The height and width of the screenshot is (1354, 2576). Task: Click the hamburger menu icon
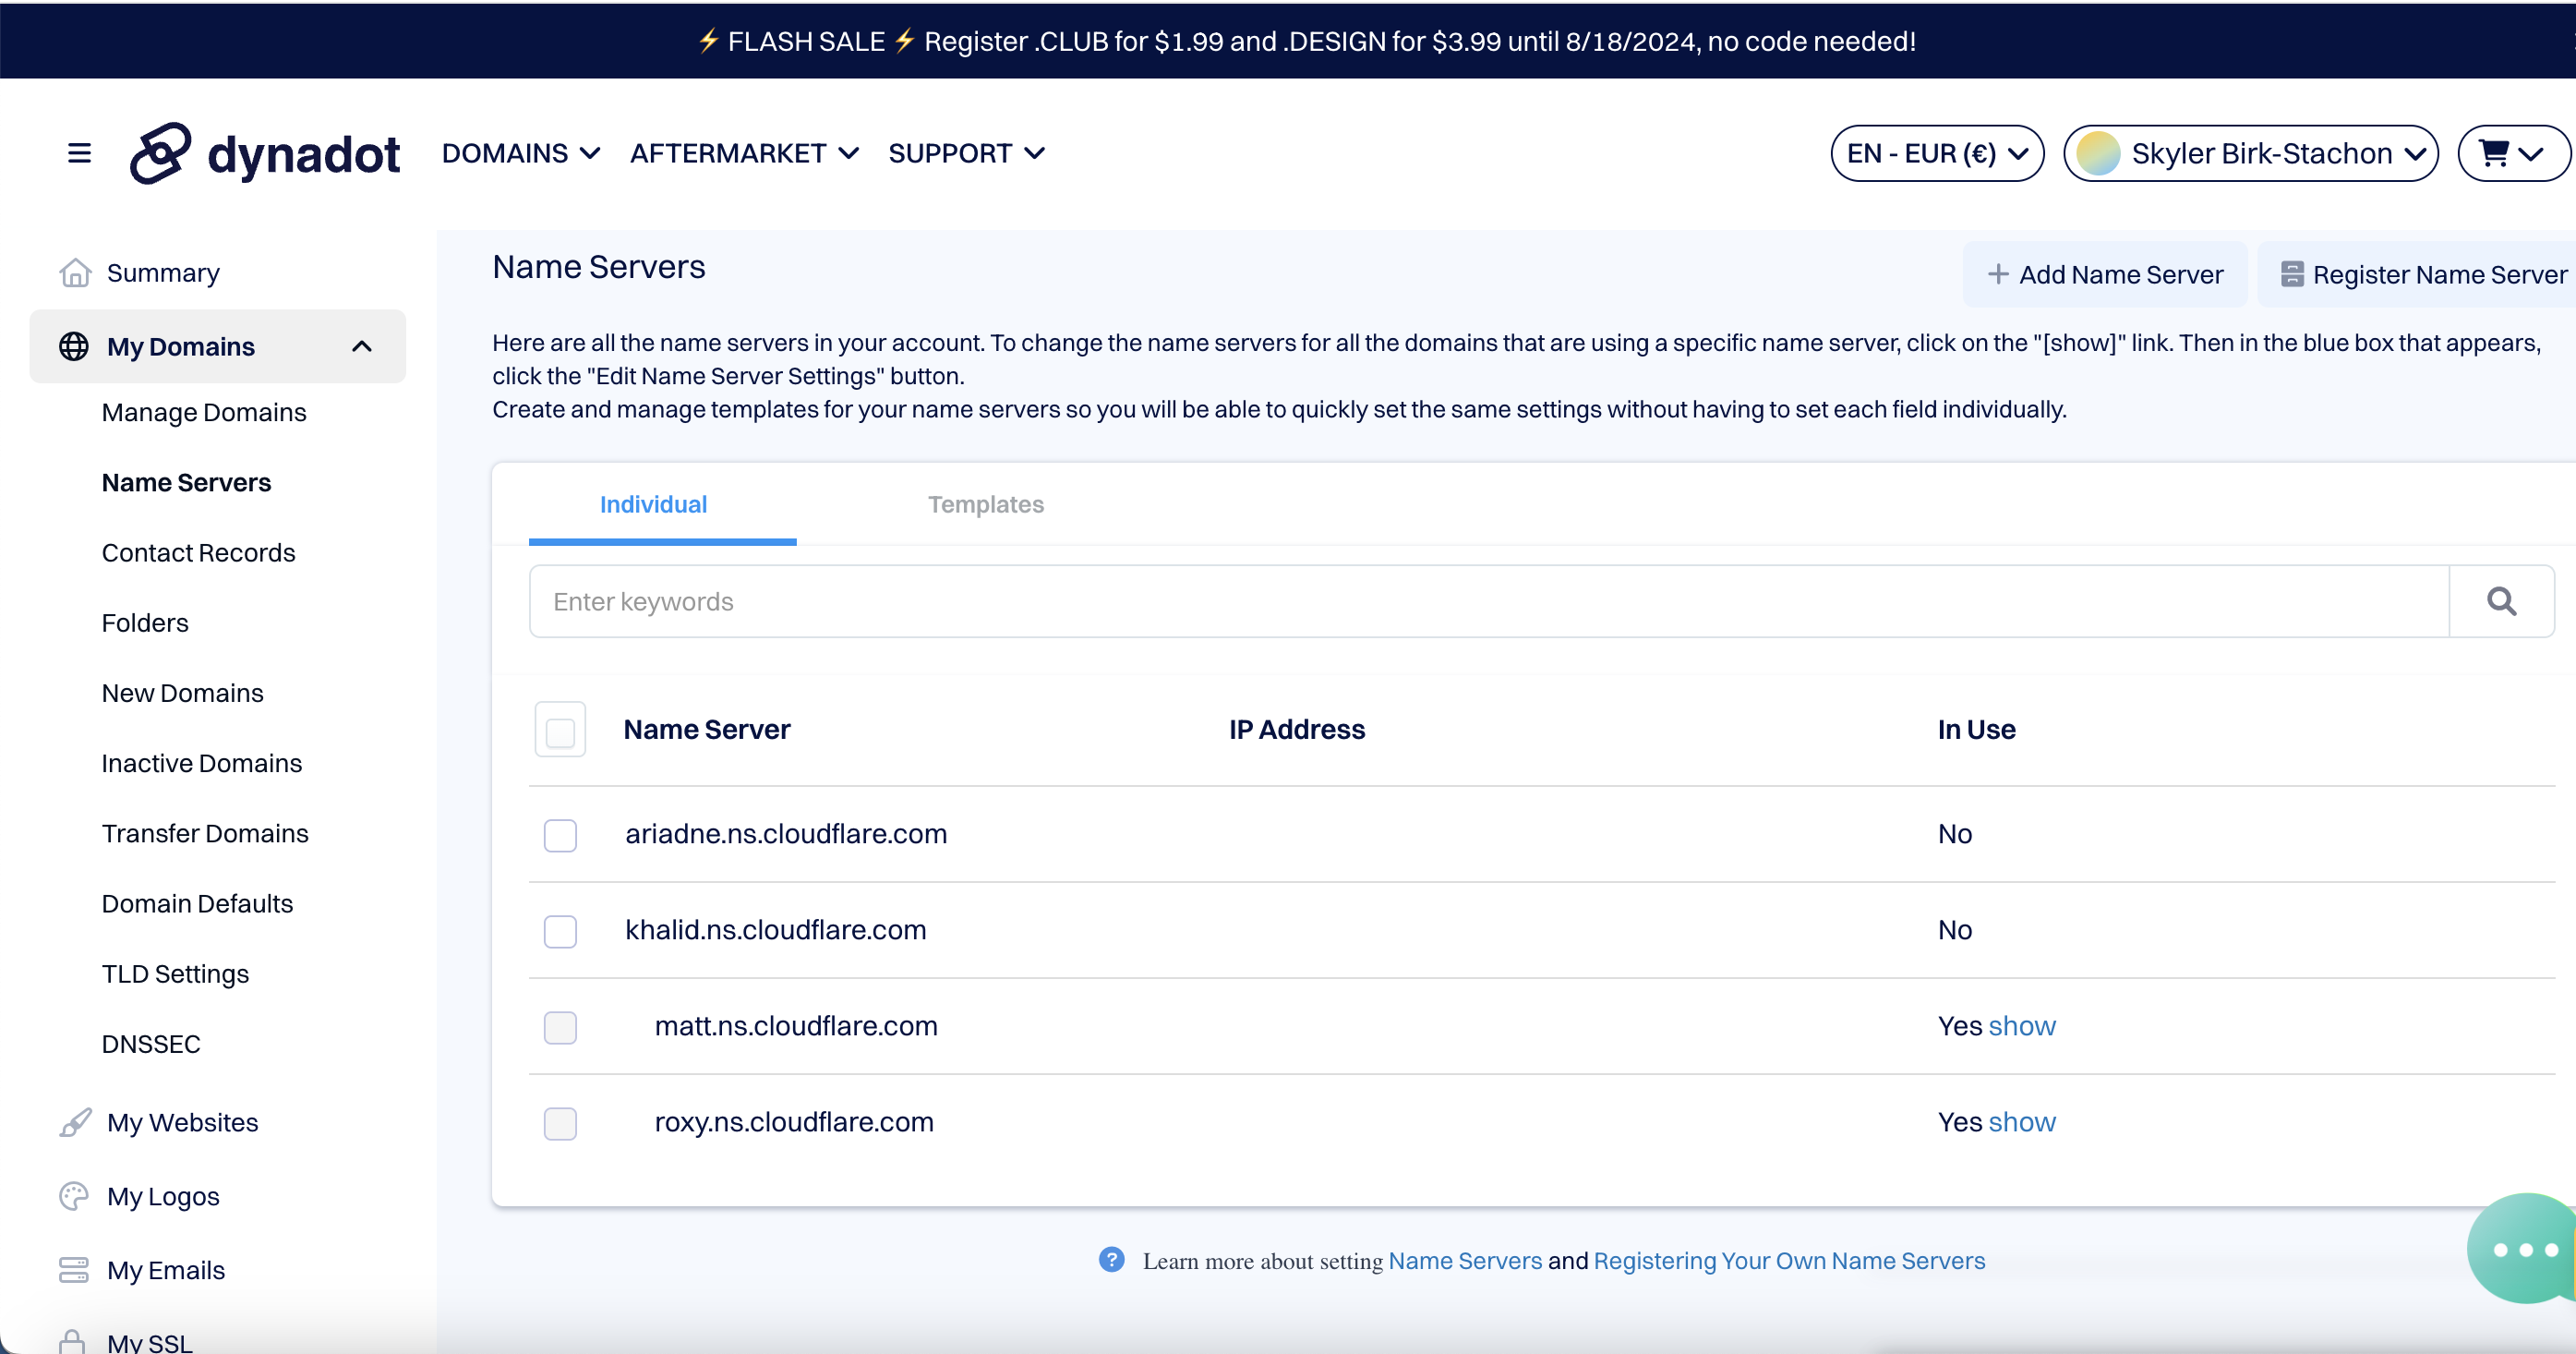click(x=79, y=153)
